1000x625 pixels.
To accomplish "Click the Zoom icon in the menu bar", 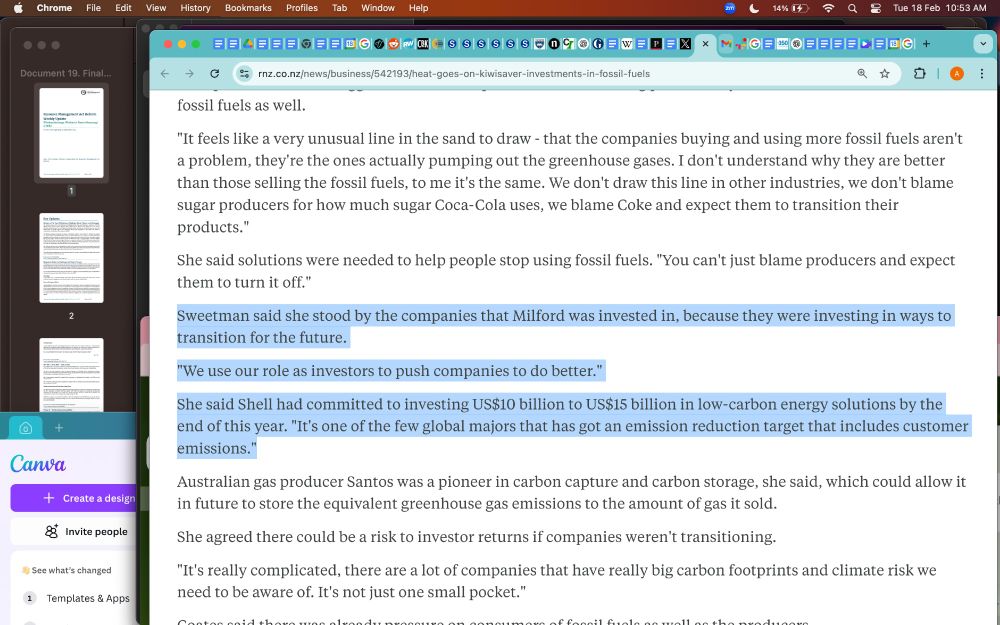I will pyautogui.click(x=730, y=8).
